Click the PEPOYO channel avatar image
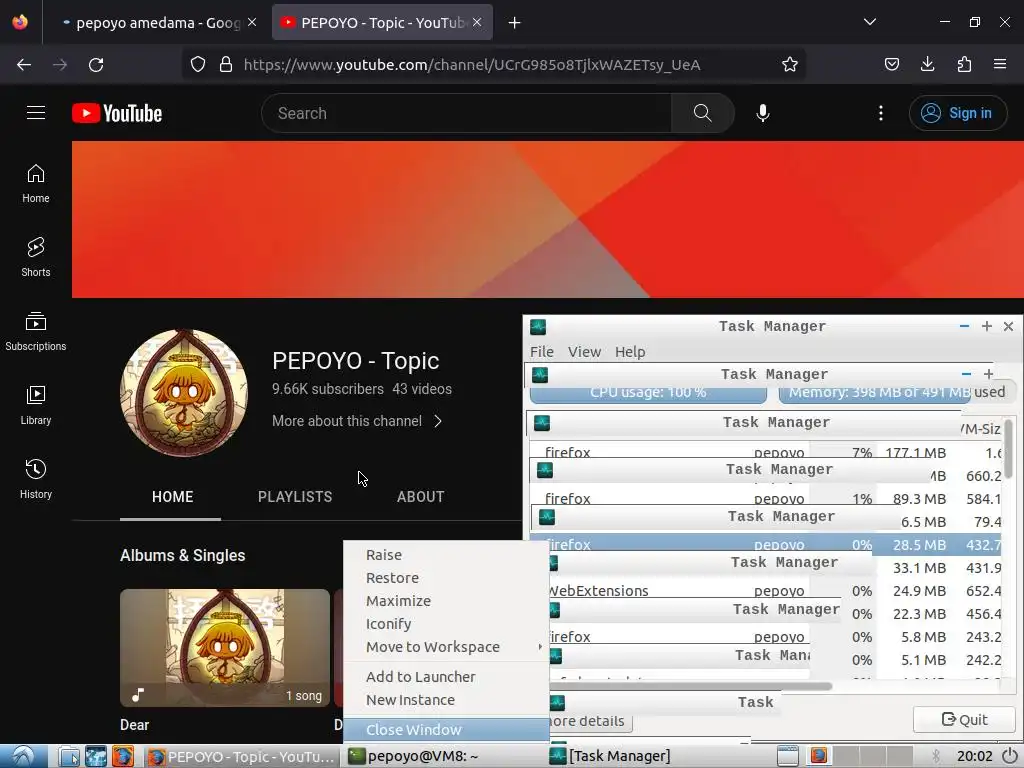The image size is (1024, 768). pyautogui.click(x=184, y=392)
